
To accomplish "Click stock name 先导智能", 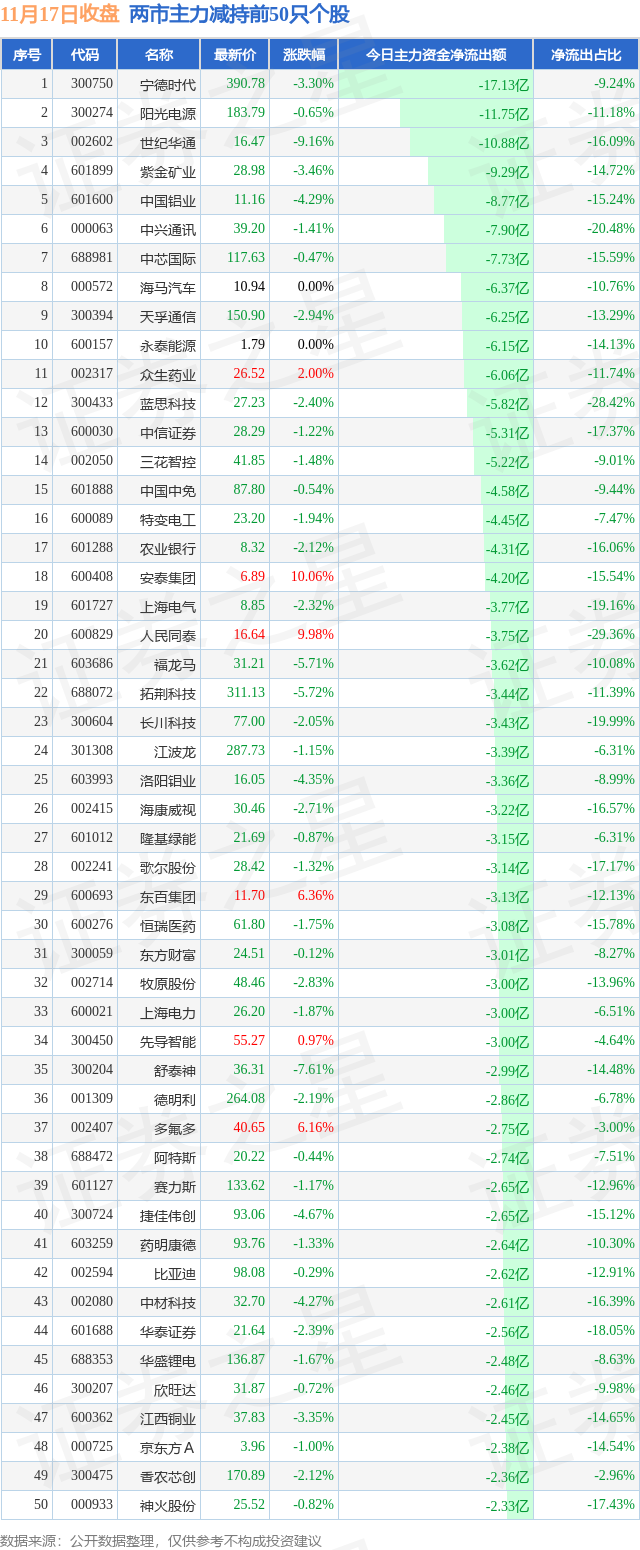I will coord(168,1041).
